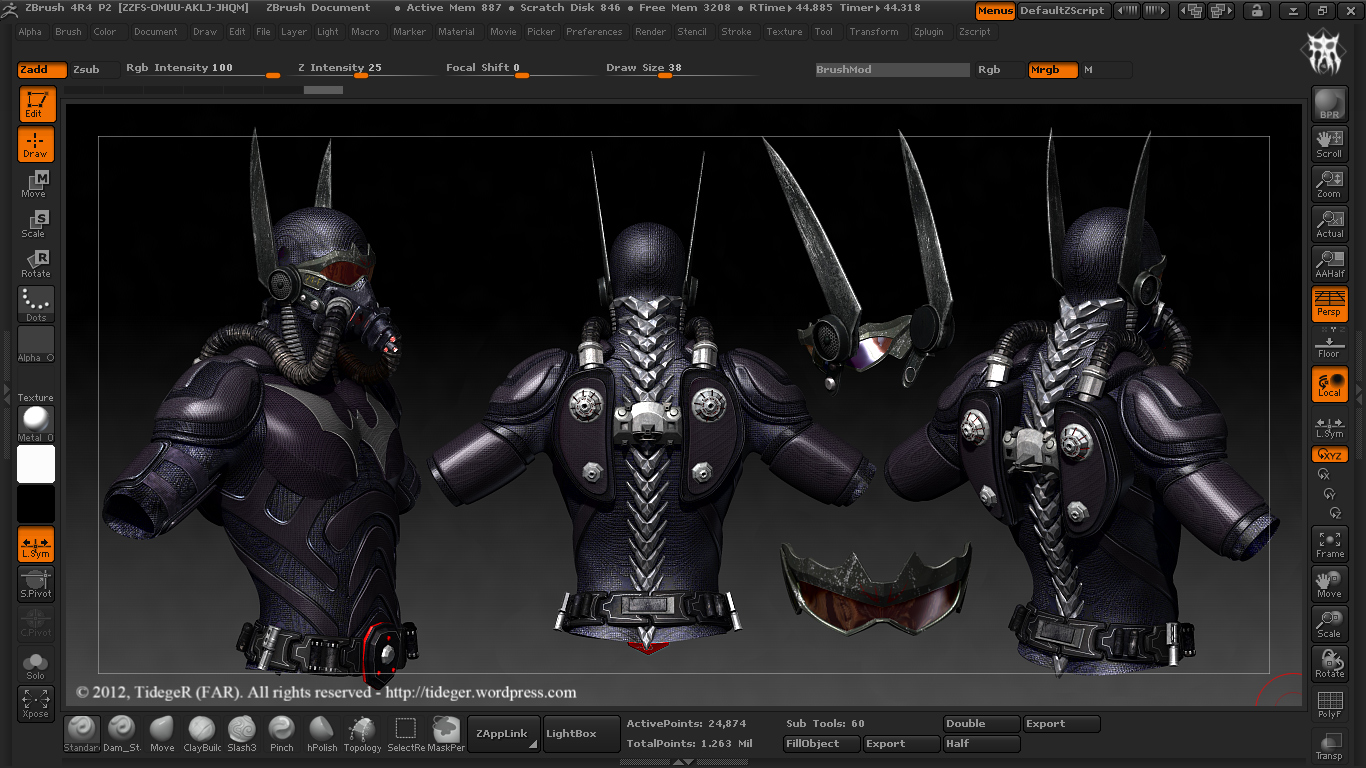Open the Render menu
The height and width of the screenshot is (768, 1366).
pyautogui.click(x=650, y=32)
